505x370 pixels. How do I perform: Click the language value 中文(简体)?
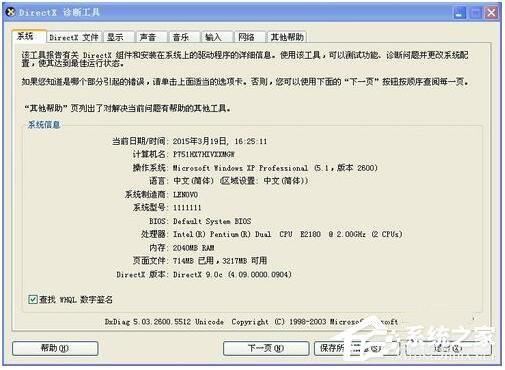[x=193, y=181]
